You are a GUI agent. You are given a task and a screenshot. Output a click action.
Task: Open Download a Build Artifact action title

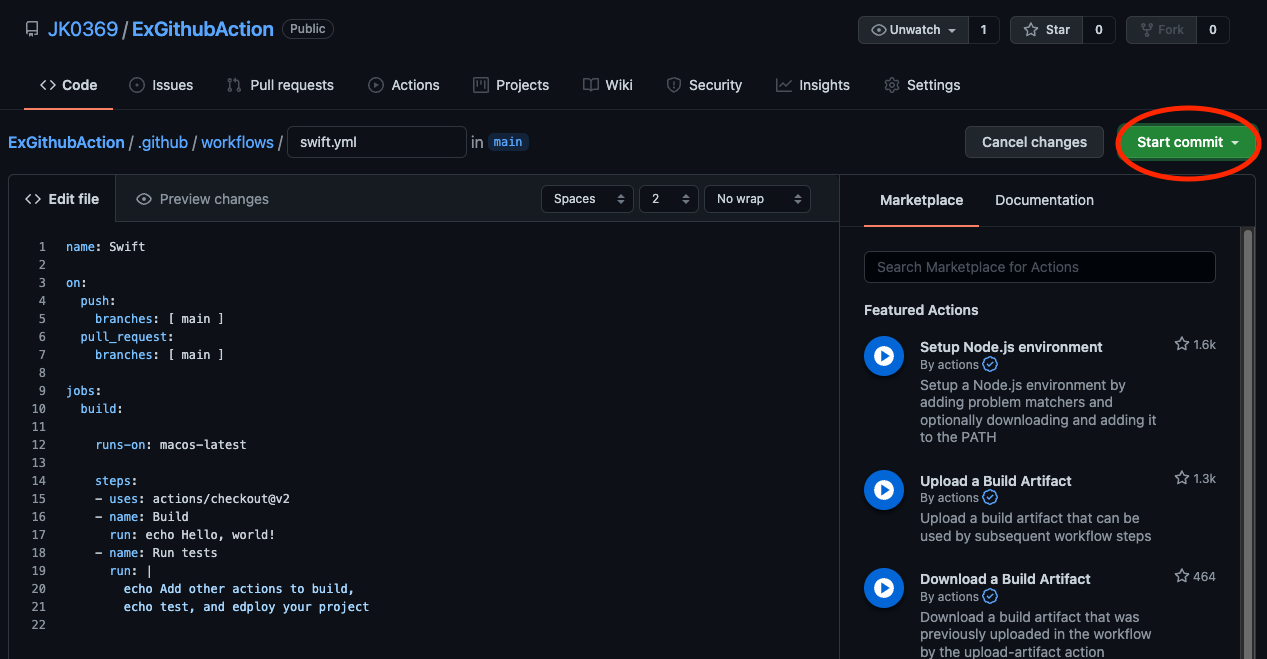[1005, 579]
